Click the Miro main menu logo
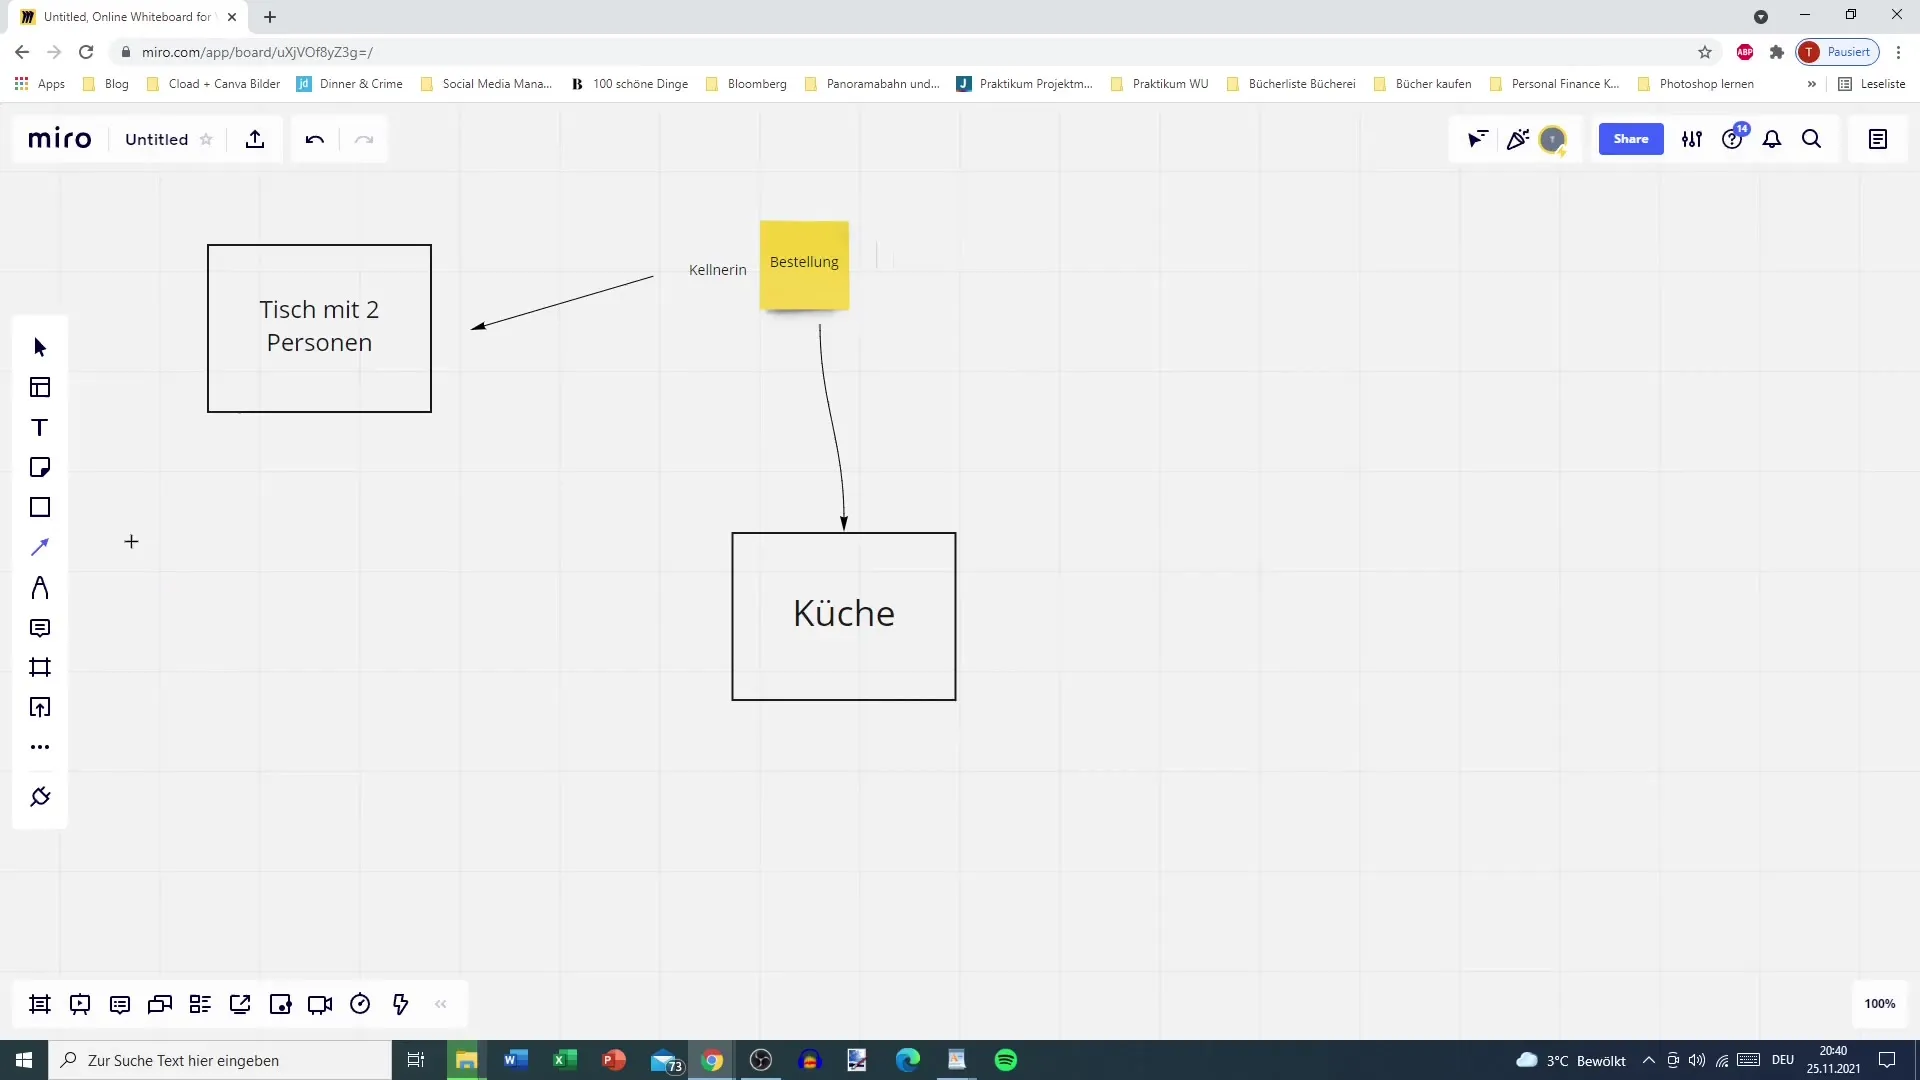The height and width of the screenshot is (1080, 1920). point(59,138)
